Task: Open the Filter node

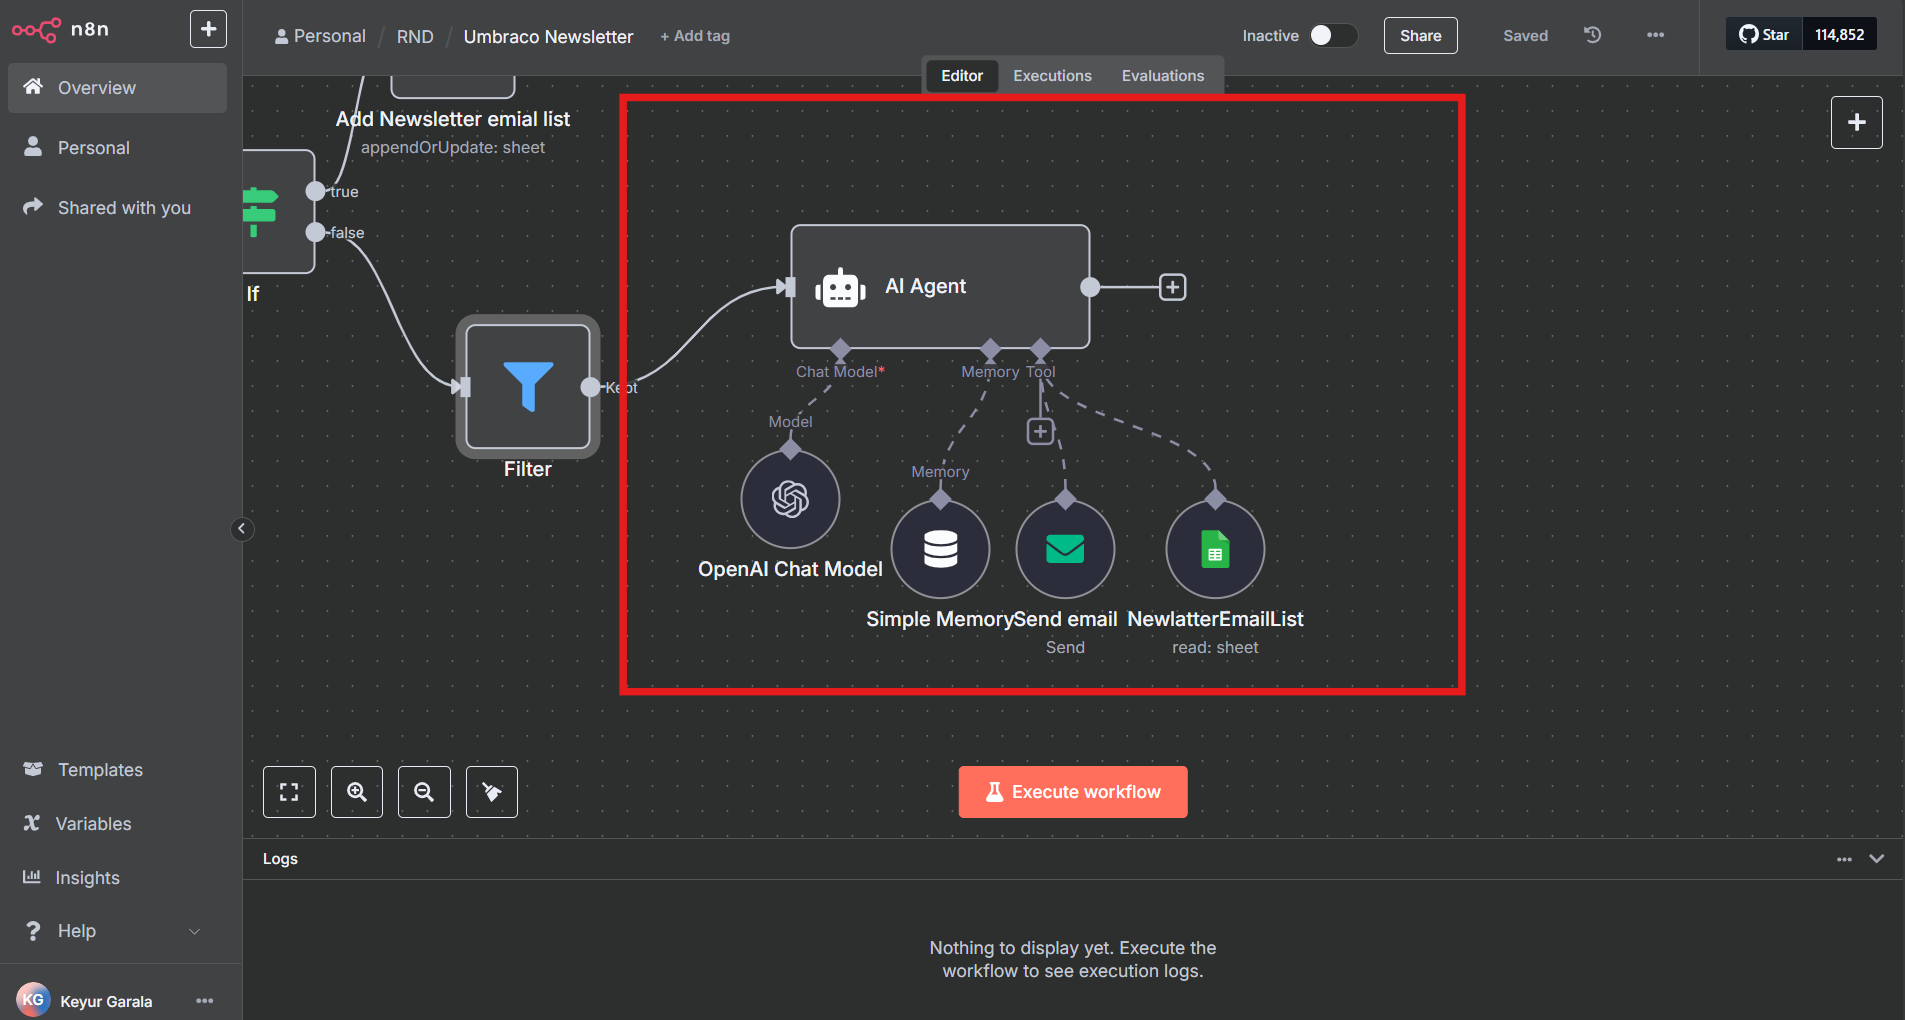Action: 527,387
